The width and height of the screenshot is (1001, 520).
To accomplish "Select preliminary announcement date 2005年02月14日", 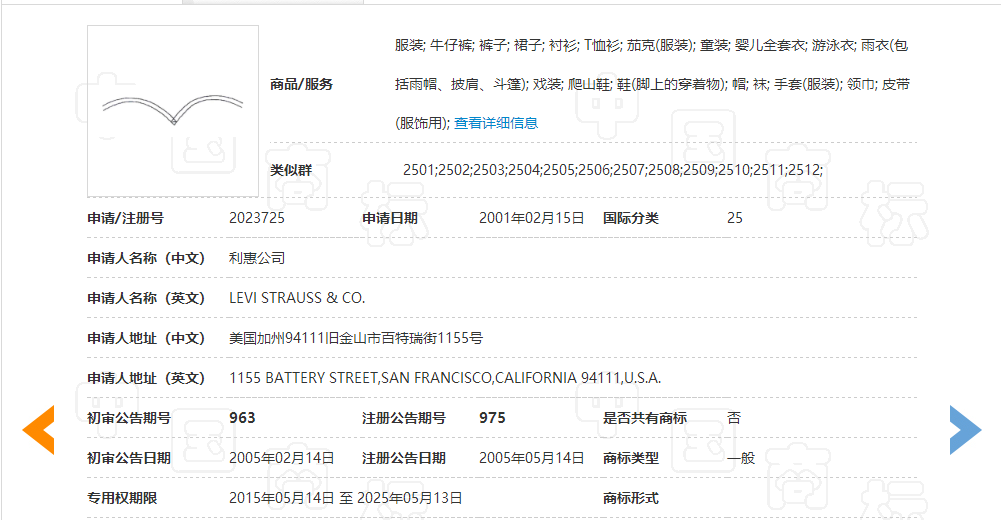I will [282, 458].
